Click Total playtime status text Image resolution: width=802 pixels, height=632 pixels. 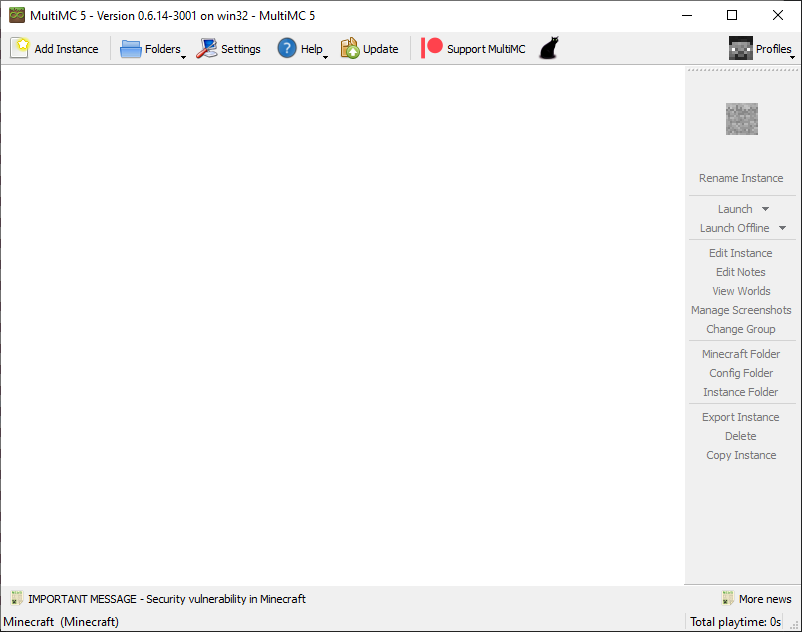pos(735,622)
